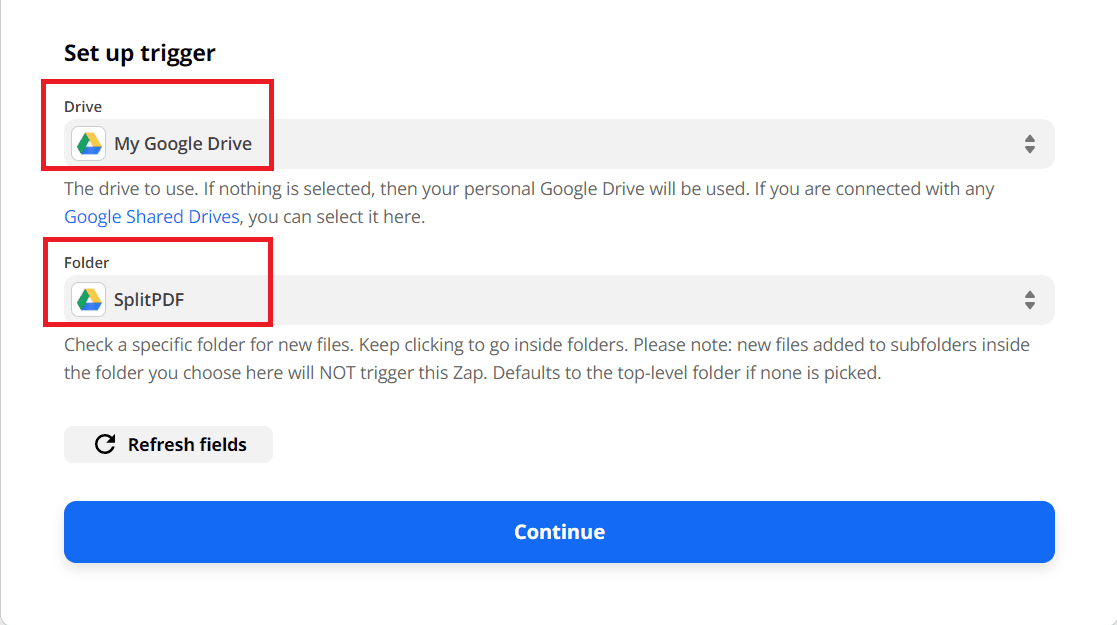Open the Drive dropdown showing My Google Drive

pos(559,144)
